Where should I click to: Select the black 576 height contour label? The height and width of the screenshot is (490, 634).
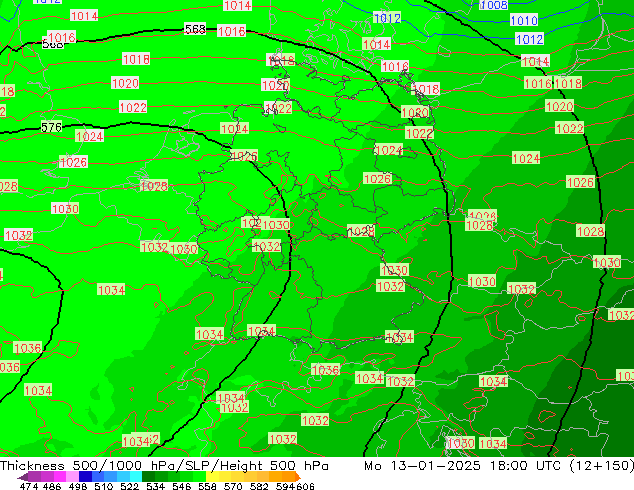pos(51,127)
